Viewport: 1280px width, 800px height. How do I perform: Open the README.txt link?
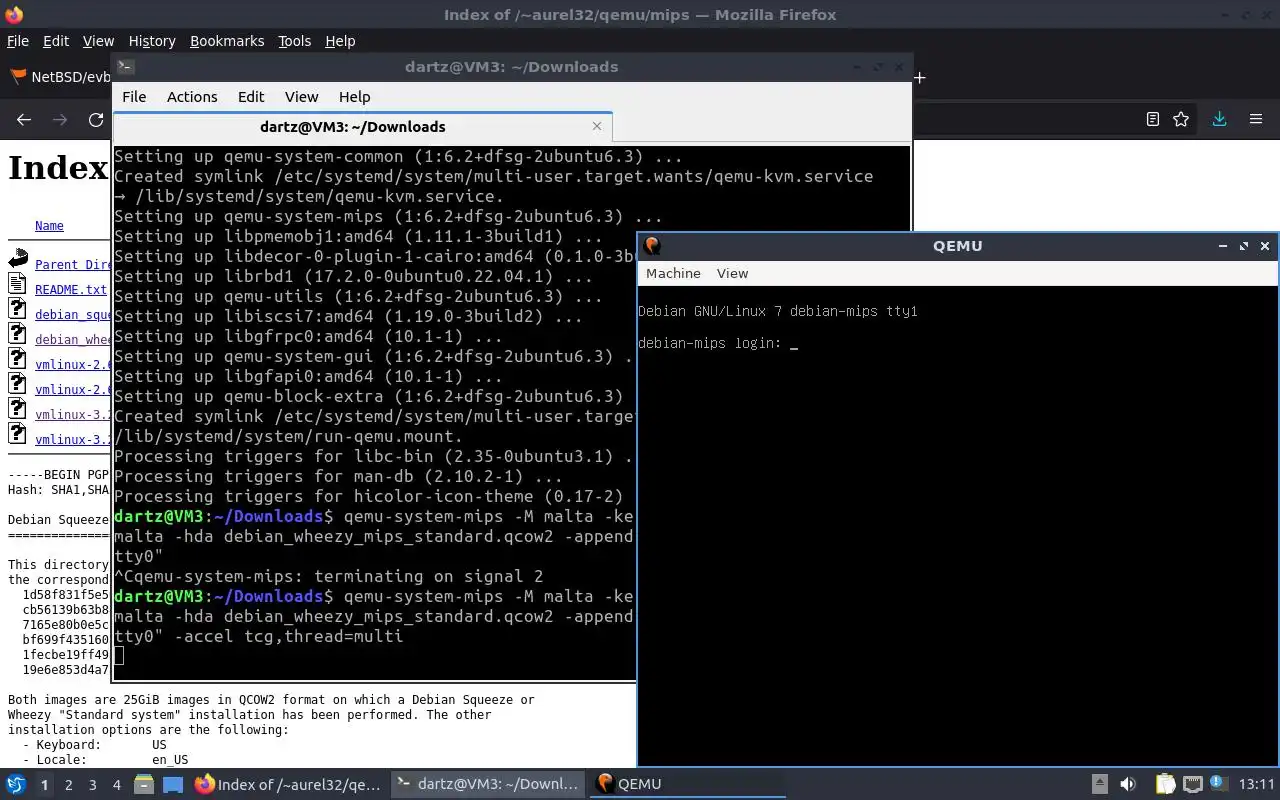70,290
